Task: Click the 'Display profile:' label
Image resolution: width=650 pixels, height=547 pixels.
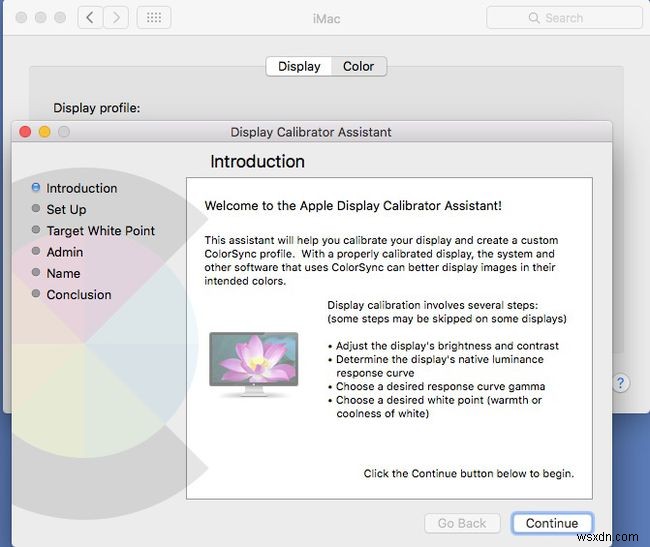Action: tap(97, 108)
